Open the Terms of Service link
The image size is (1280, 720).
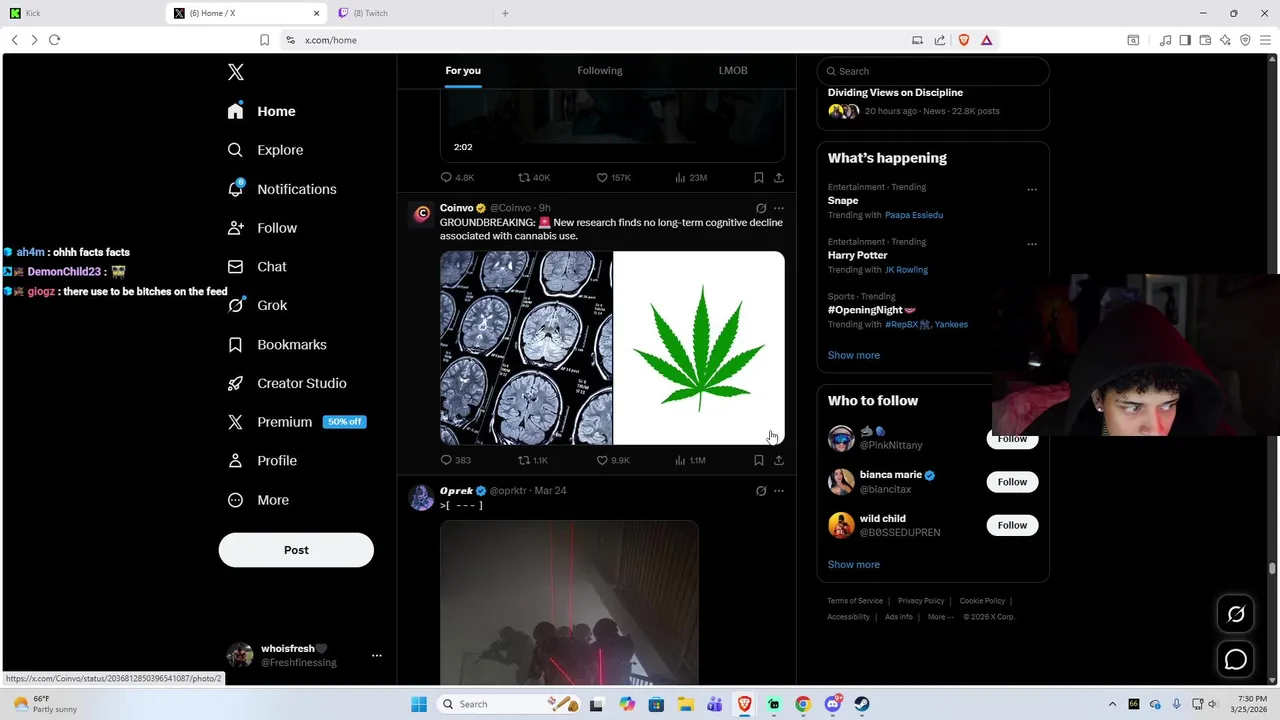click(855, 601)
